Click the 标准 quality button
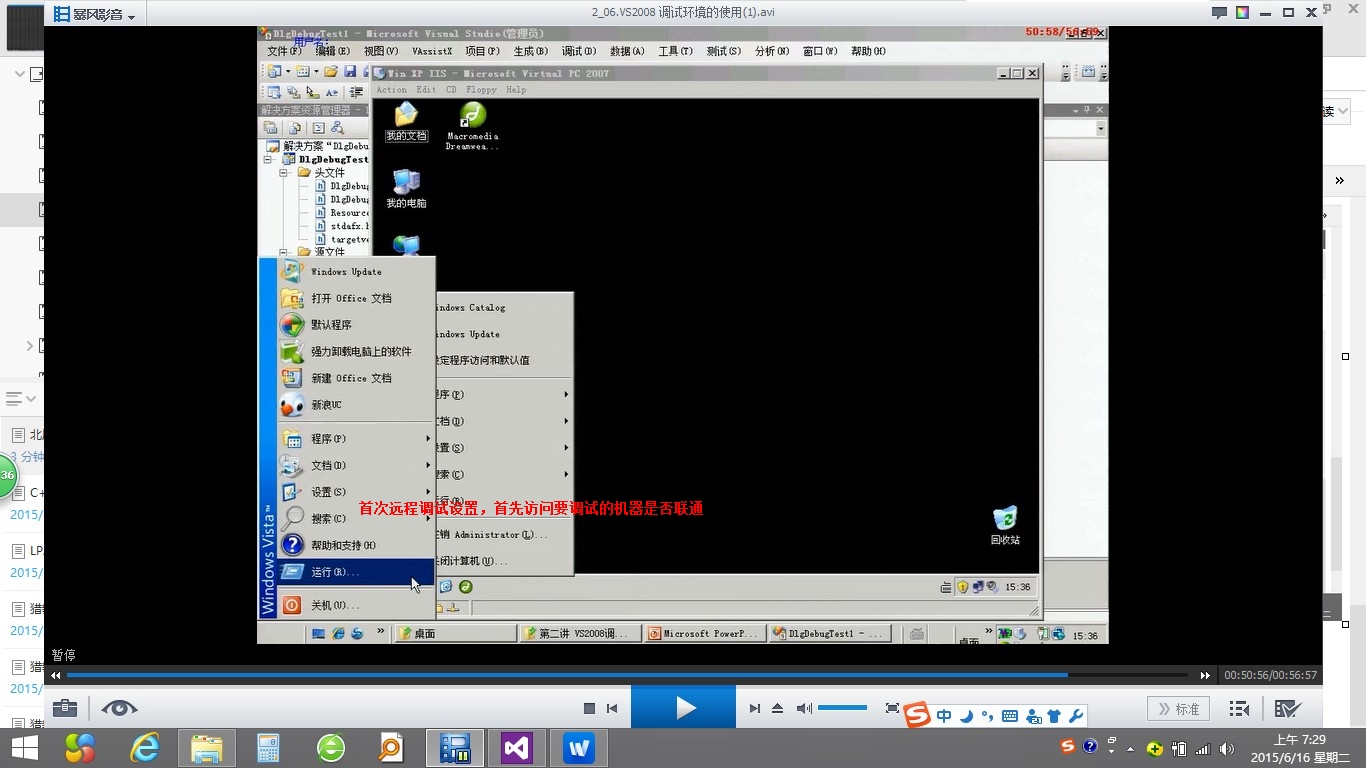 (1178, 709)
